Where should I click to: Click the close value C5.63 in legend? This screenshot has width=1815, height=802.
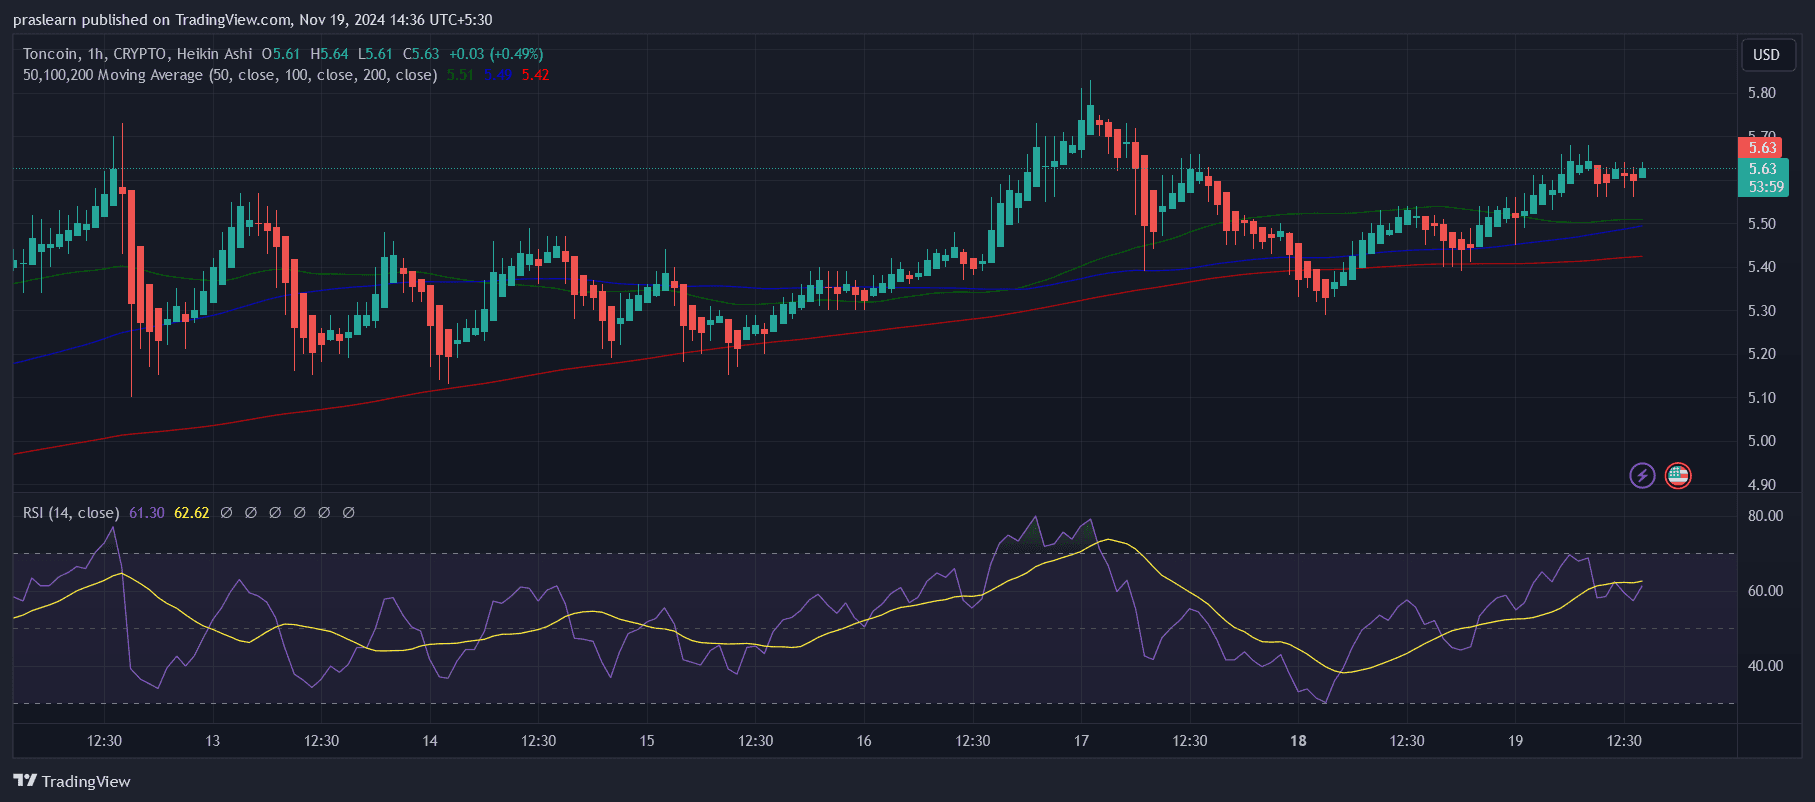tap(421, 54)
